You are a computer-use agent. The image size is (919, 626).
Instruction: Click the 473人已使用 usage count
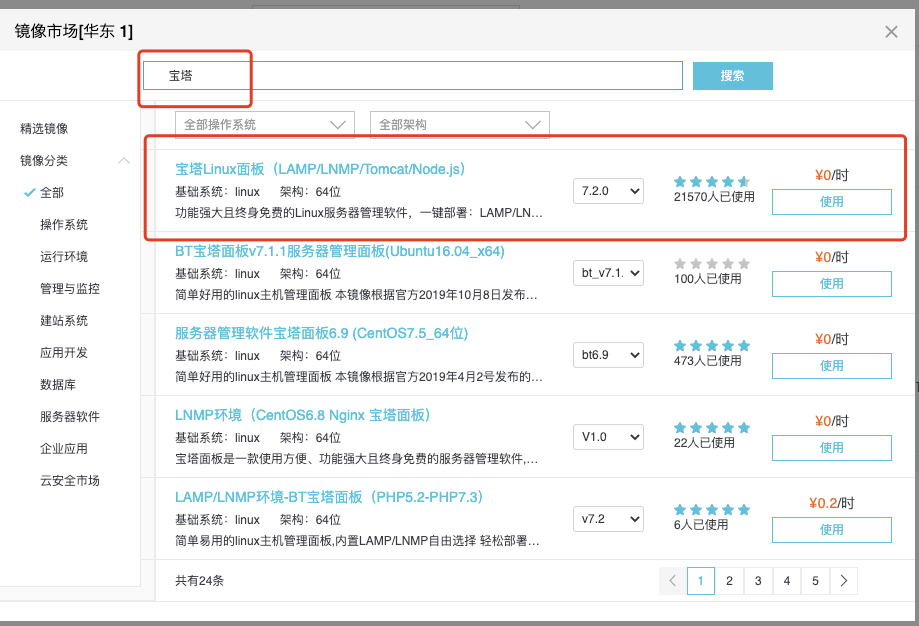(x=707, y=361)
